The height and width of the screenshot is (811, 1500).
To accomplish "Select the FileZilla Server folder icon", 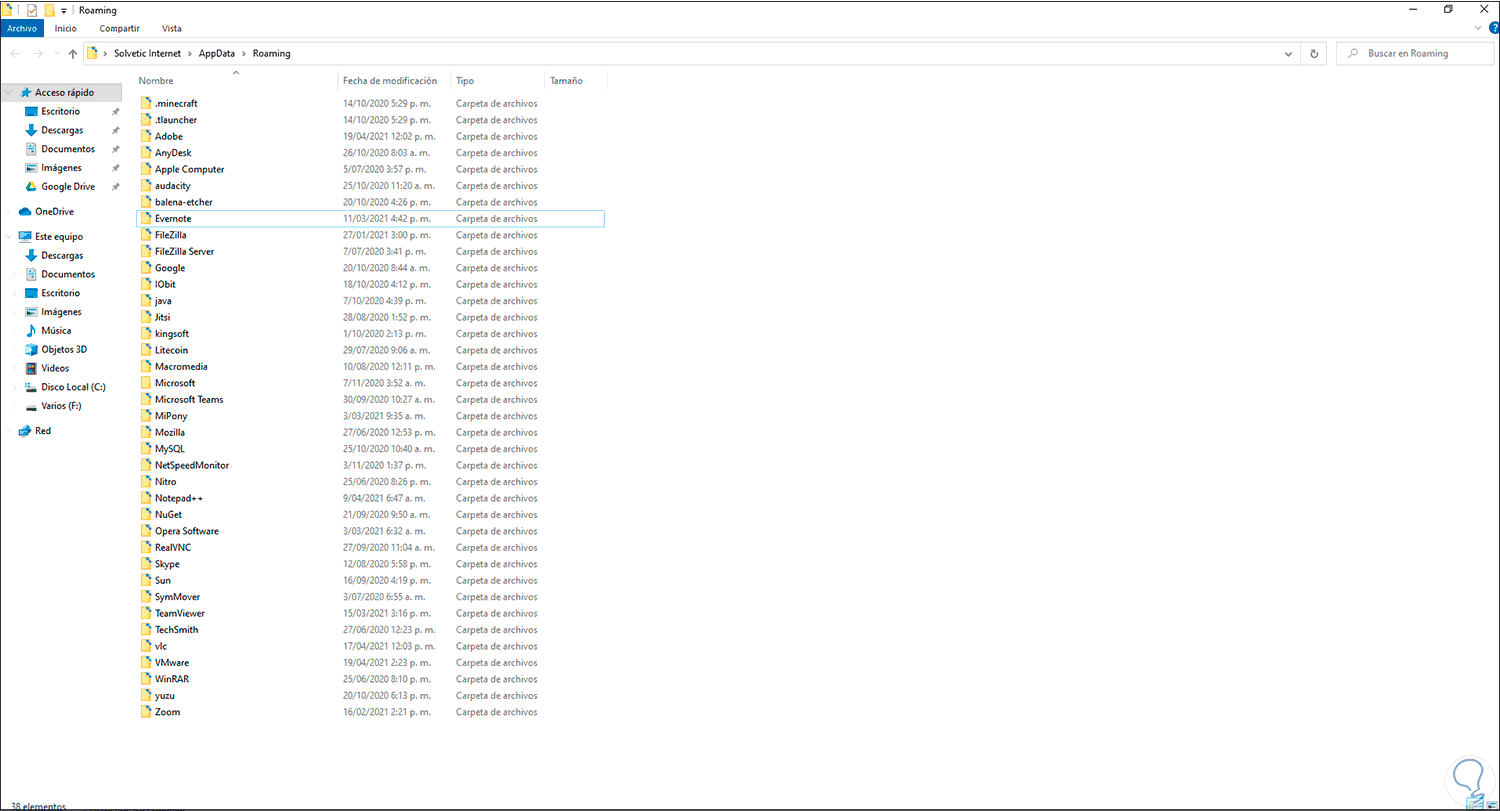I will click(146, 252).
